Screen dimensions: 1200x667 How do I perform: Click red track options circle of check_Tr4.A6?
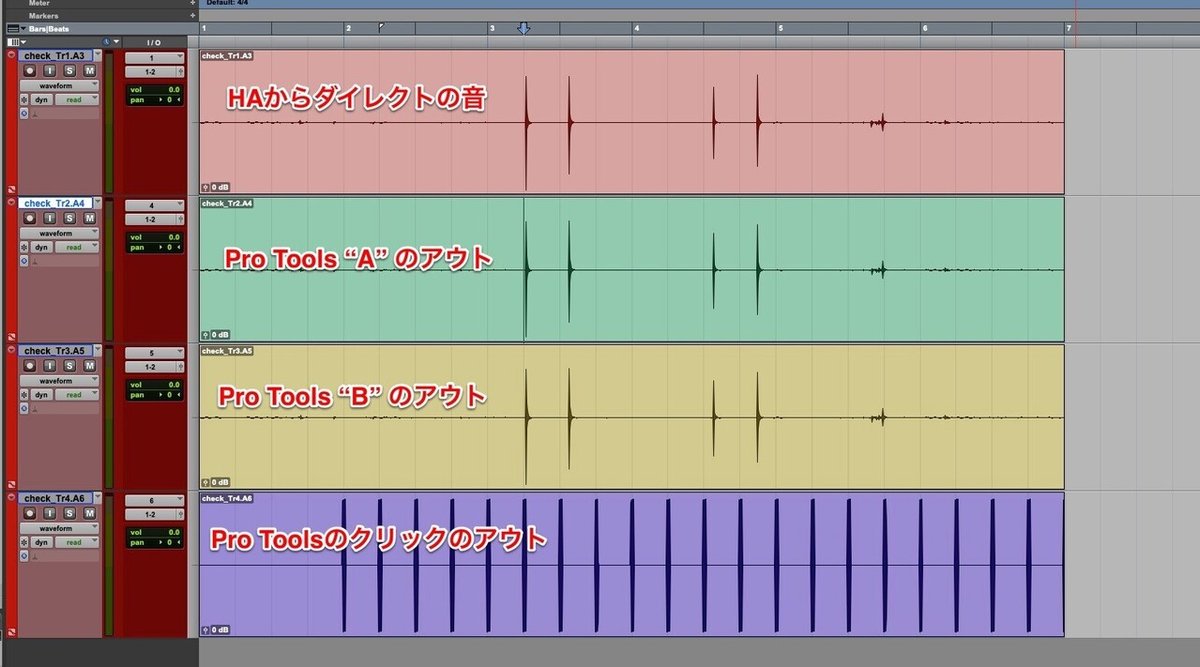click(x=11, y=496)
